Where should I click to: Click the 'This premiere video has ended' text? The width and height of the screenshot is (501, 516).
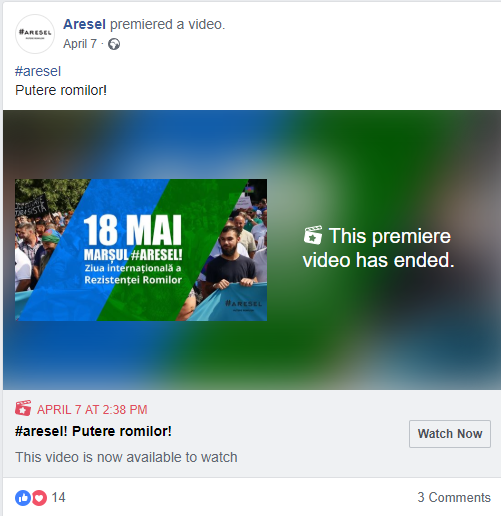tap(379, 248)
